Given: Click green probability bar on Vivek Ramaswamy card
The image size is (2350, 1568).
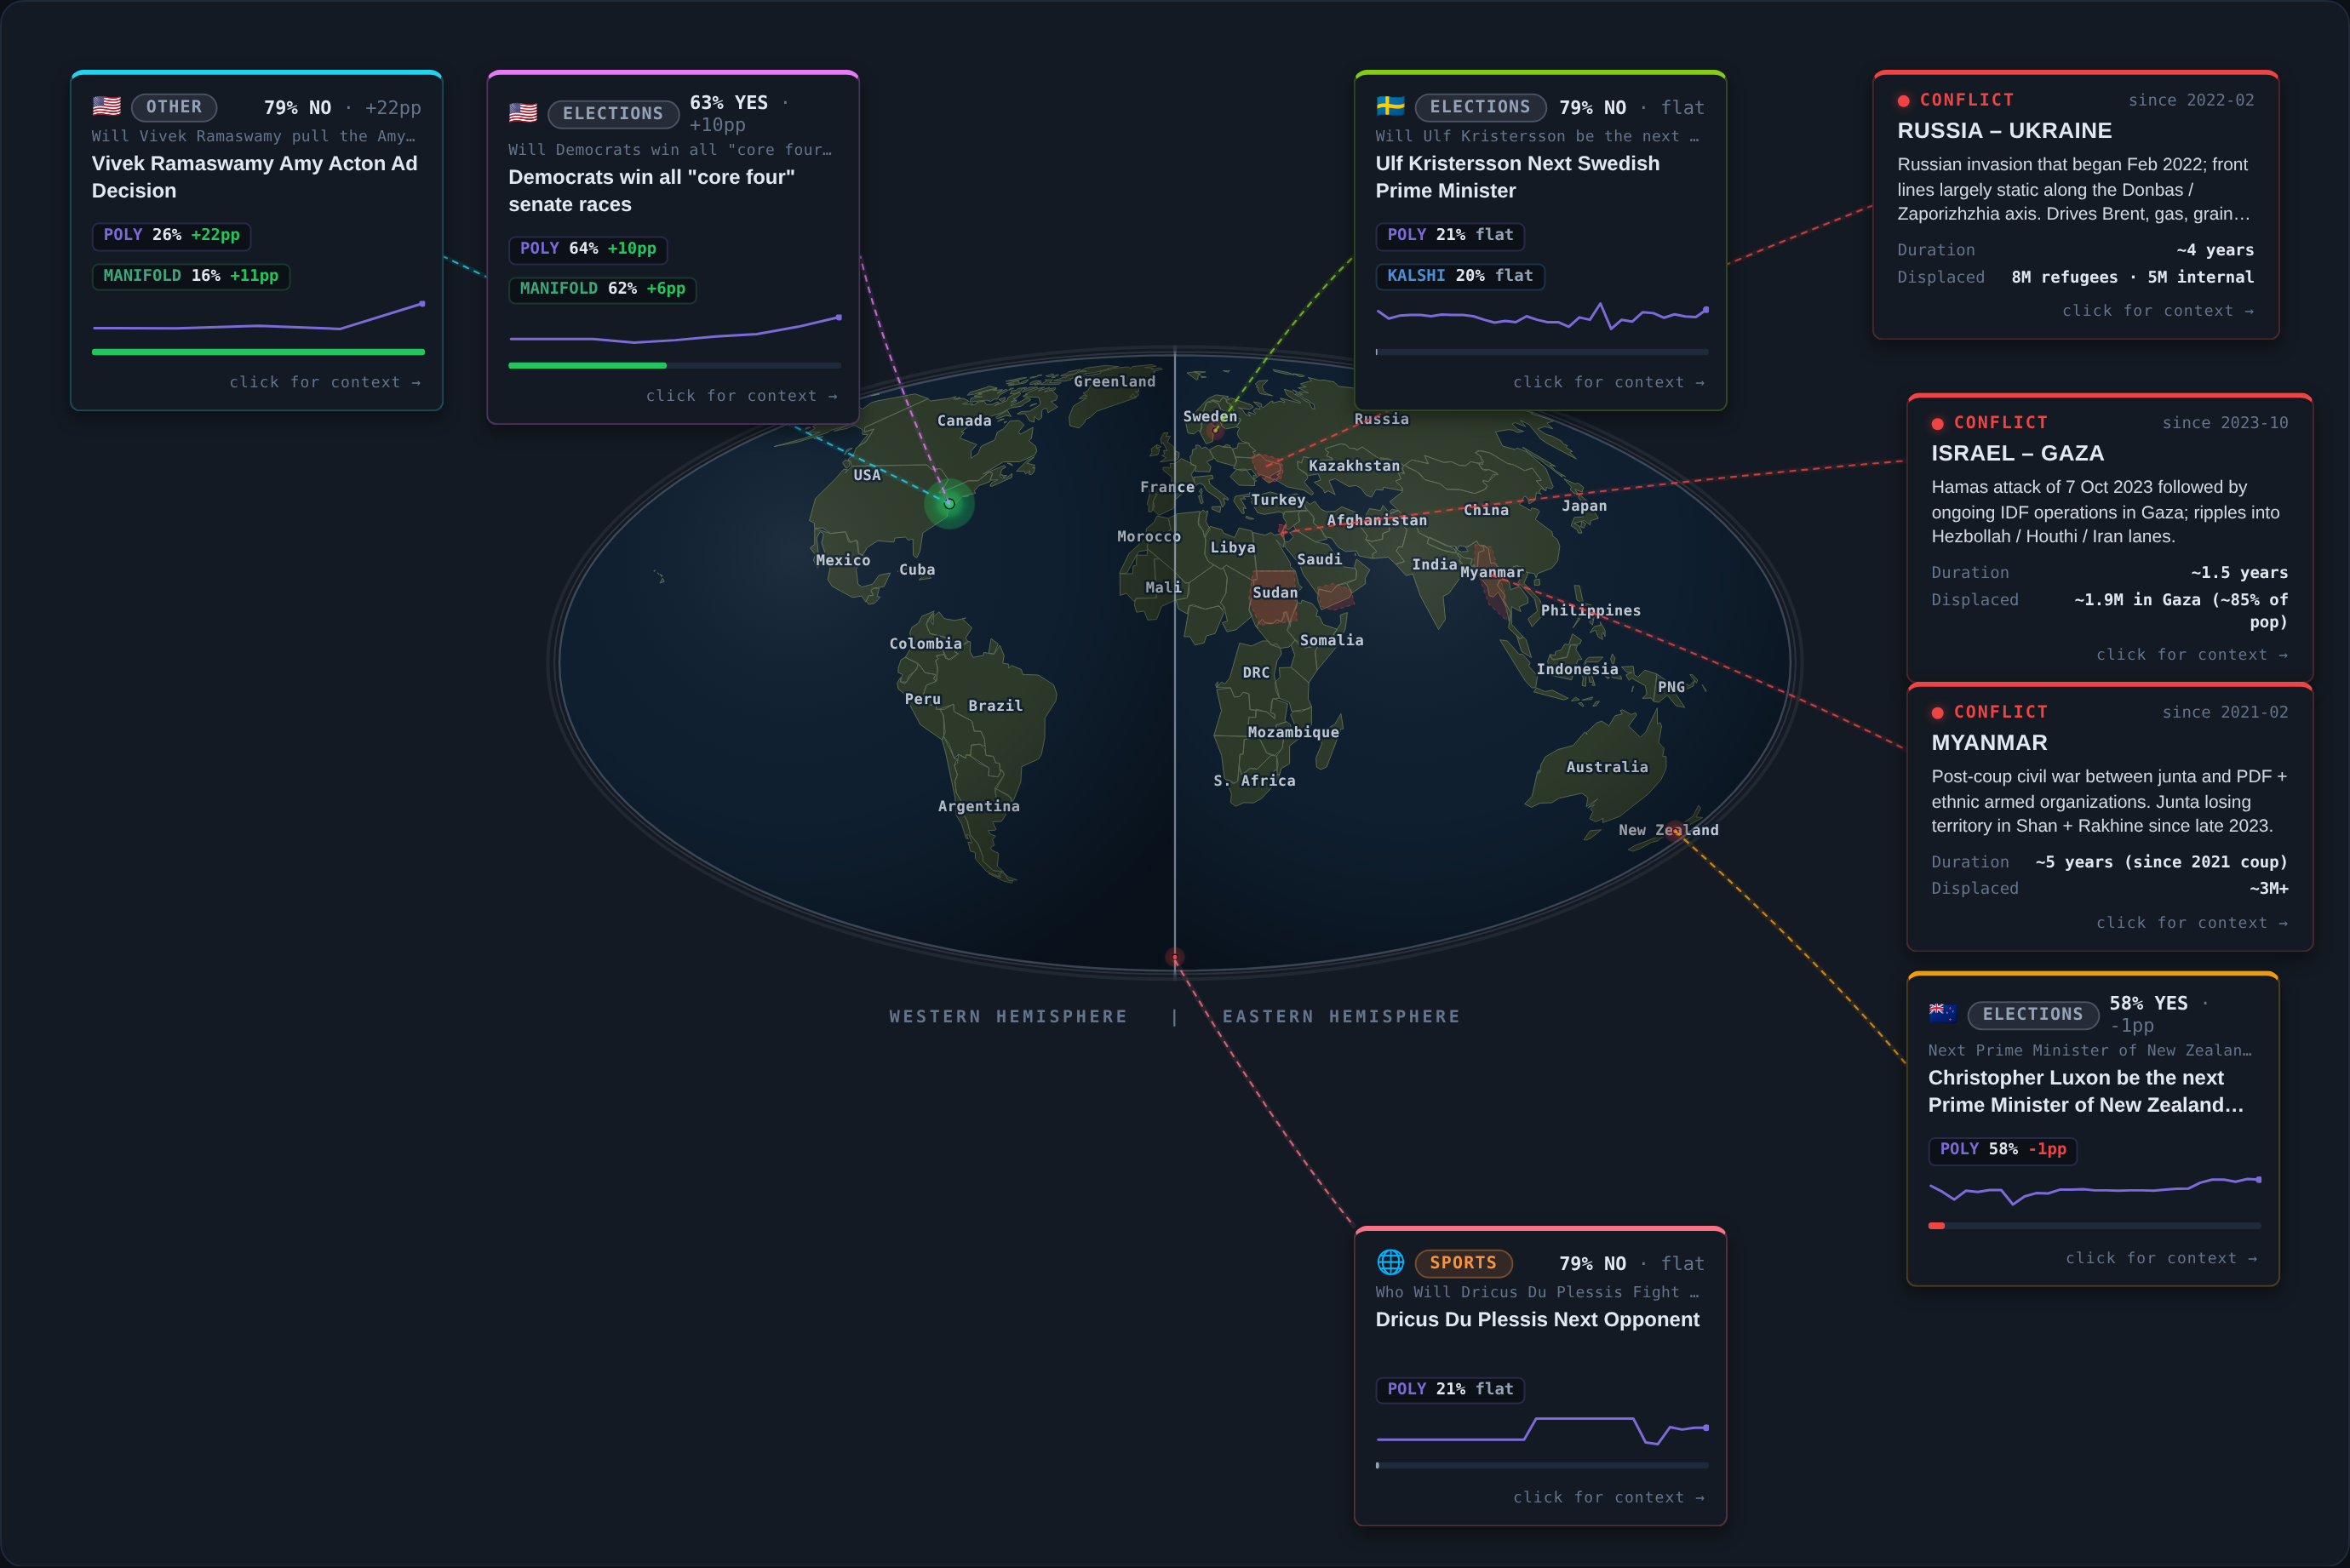Looking at the screenshot, I should point(258,352).
